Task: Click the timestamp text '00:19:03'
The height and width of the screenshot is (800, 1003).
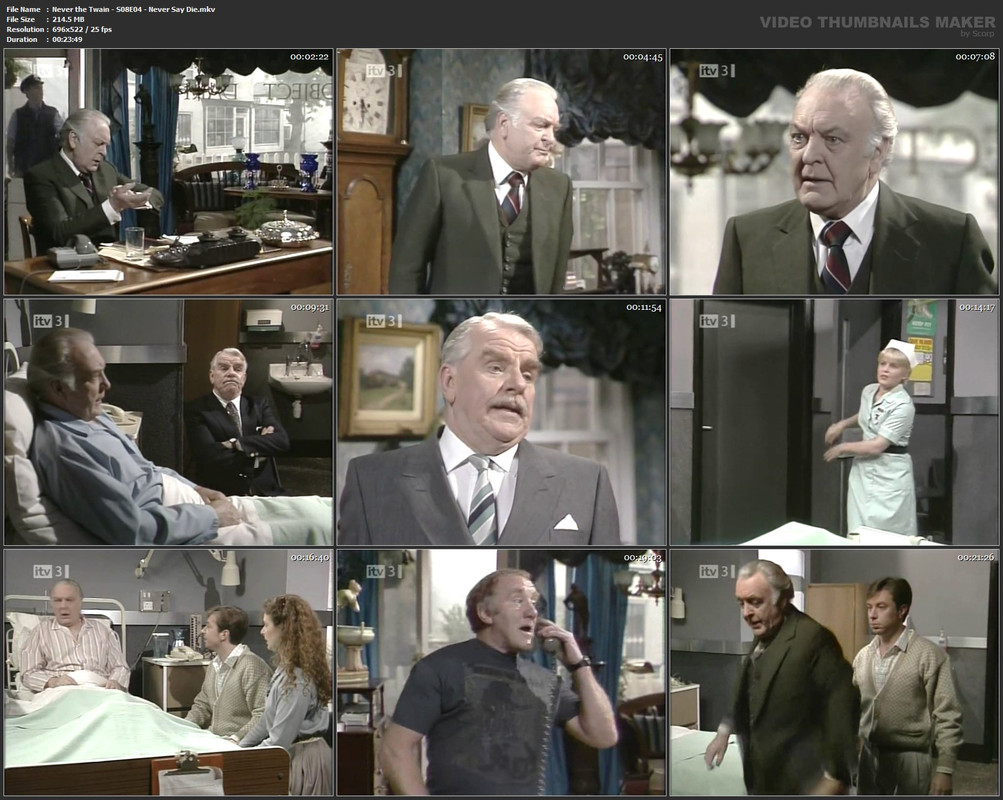Action: (642, 558)
